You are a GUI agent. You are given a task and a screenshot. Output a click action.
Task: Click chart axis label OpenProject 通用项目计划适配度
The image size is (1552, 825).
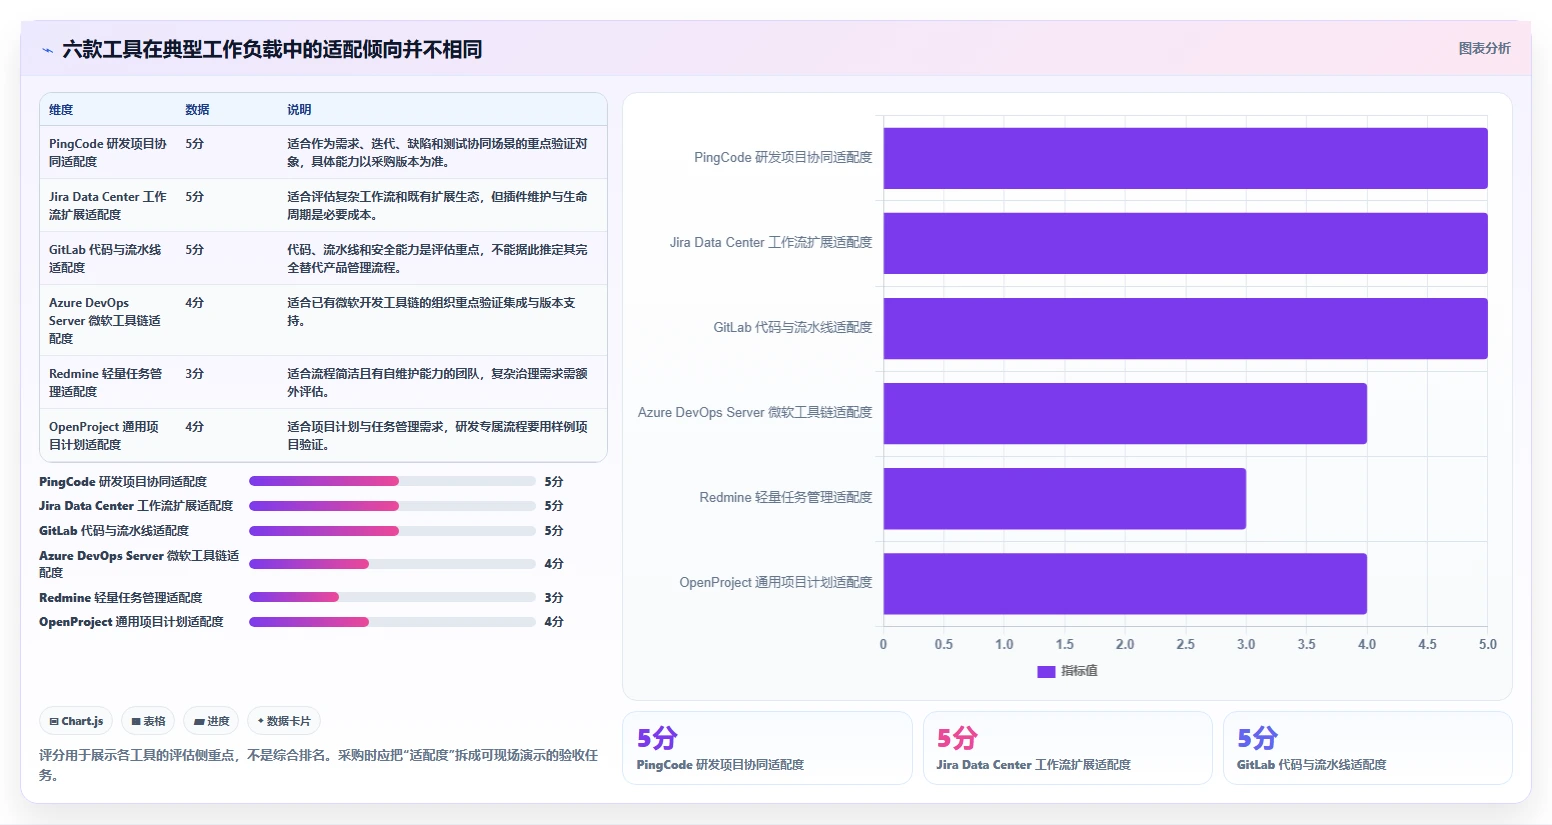[x=776, y=582]
